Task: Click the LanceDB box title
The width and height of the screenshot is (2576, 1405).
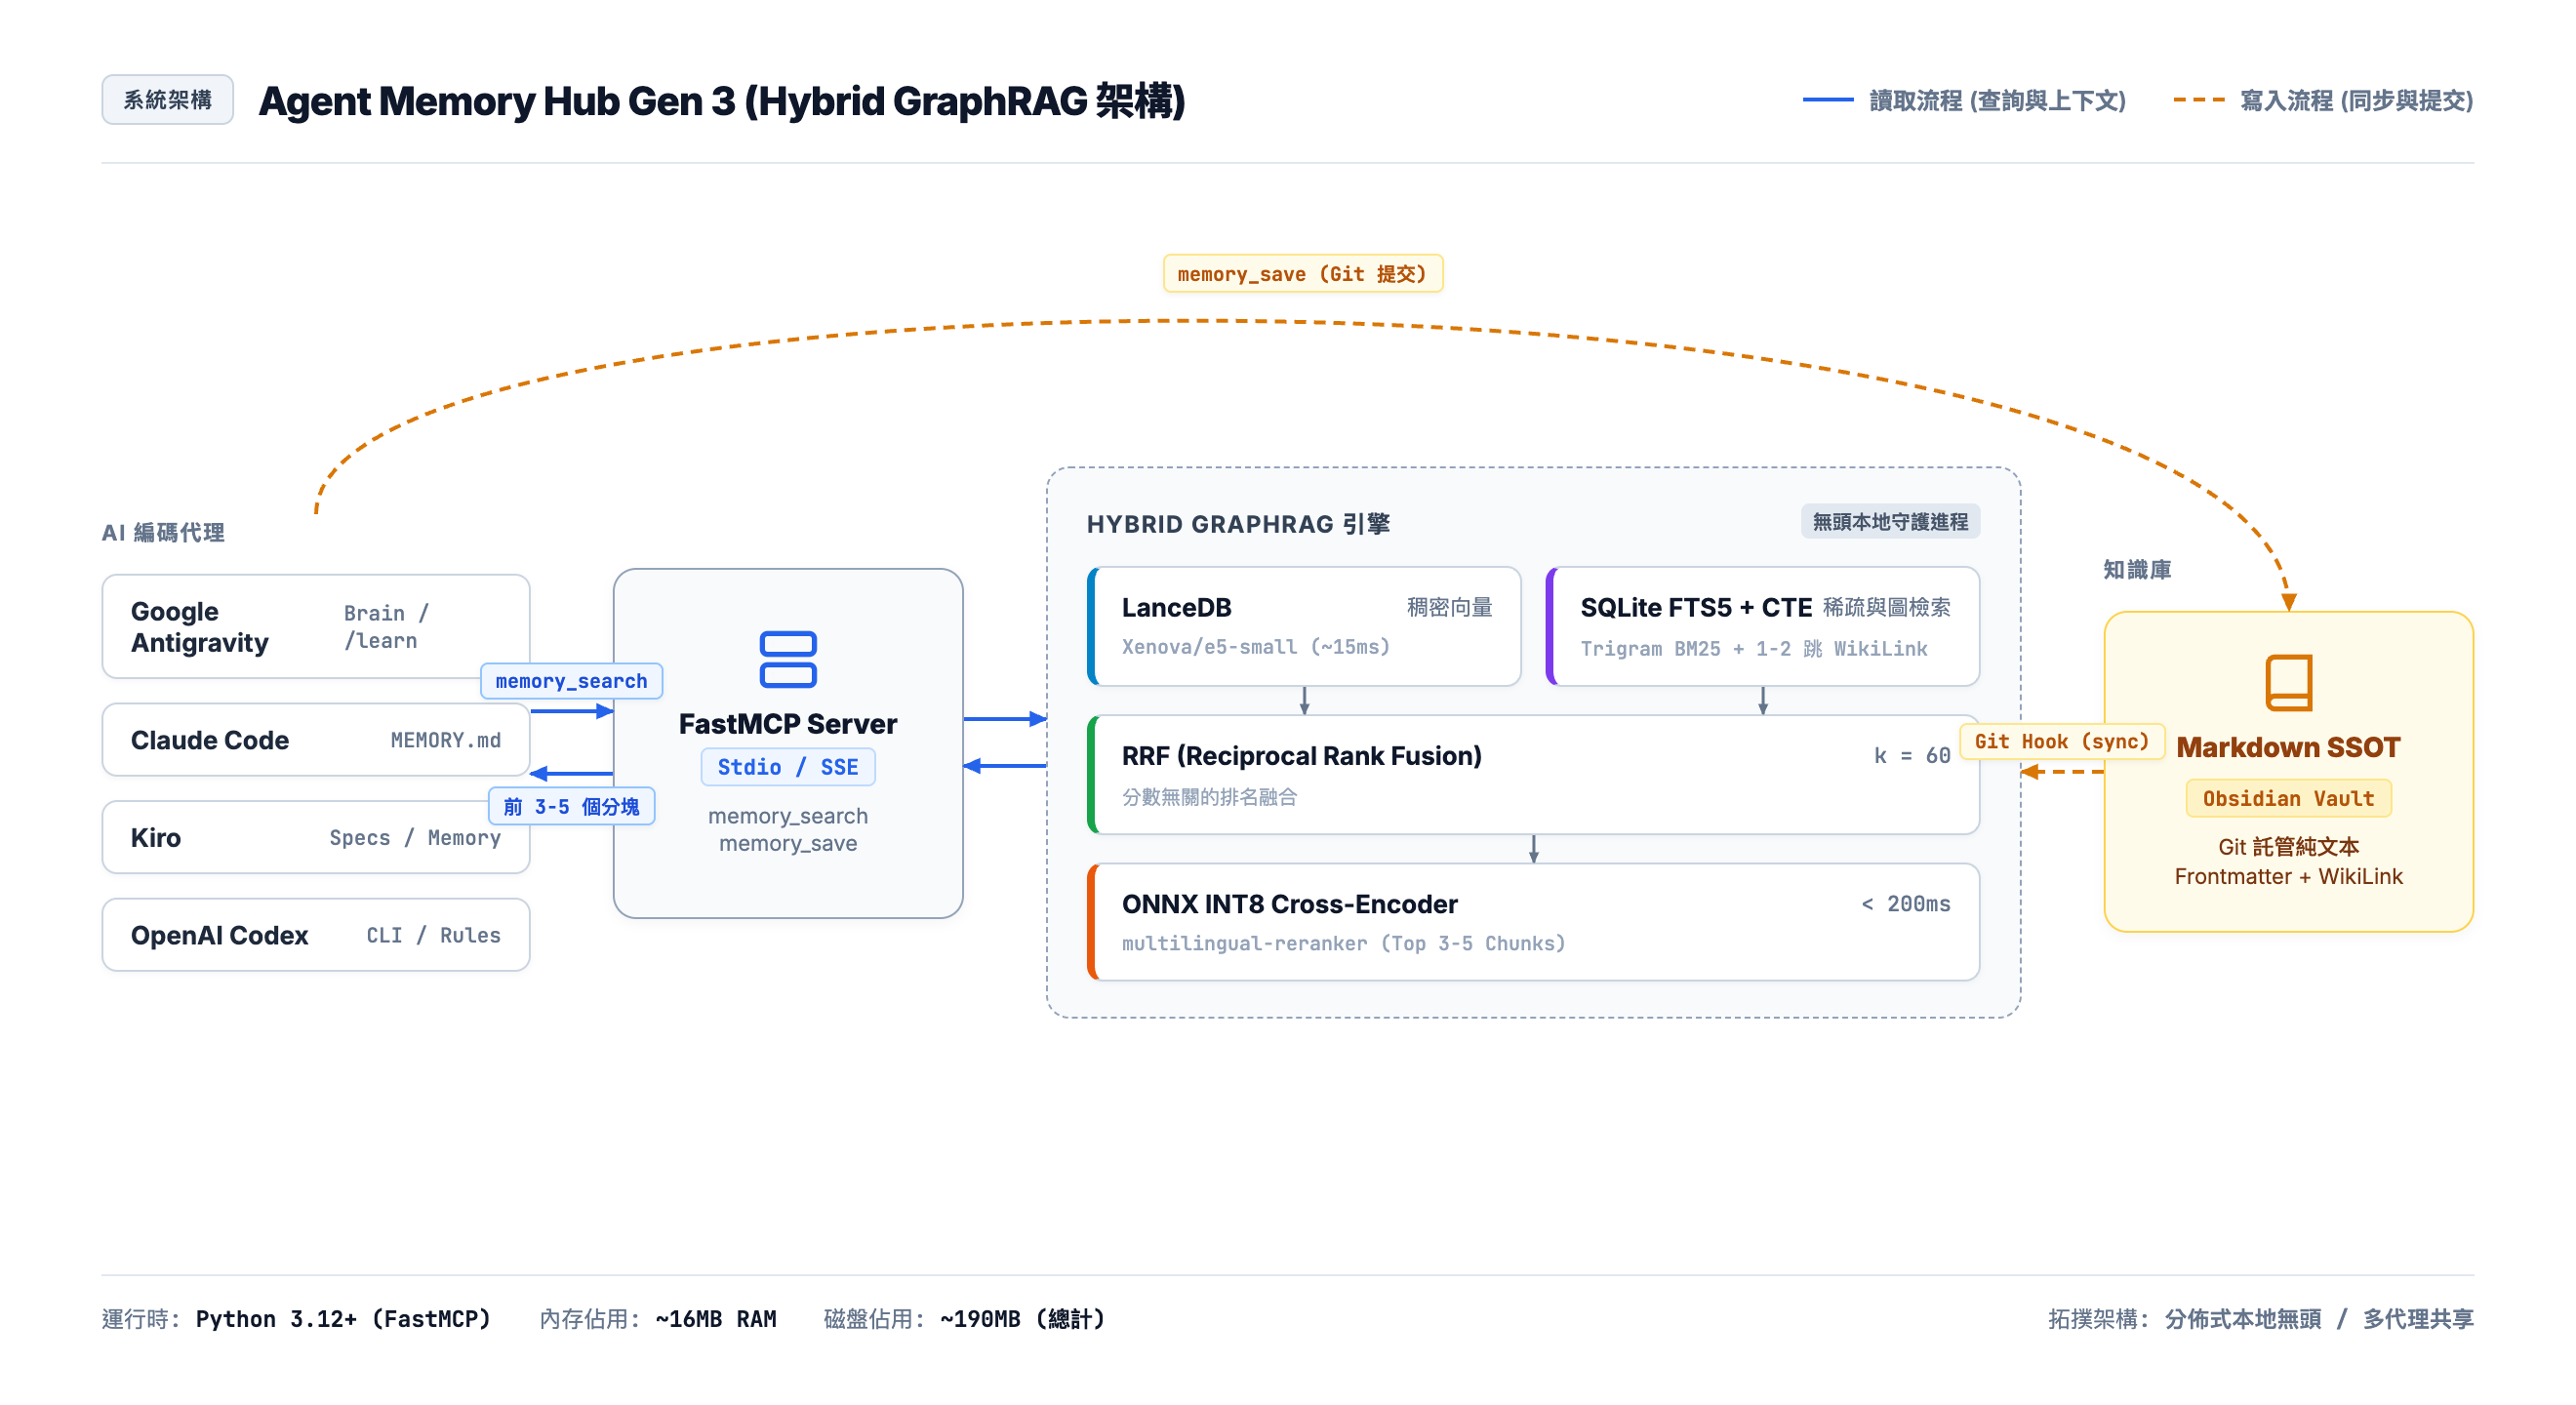Action: [1176, 607]
